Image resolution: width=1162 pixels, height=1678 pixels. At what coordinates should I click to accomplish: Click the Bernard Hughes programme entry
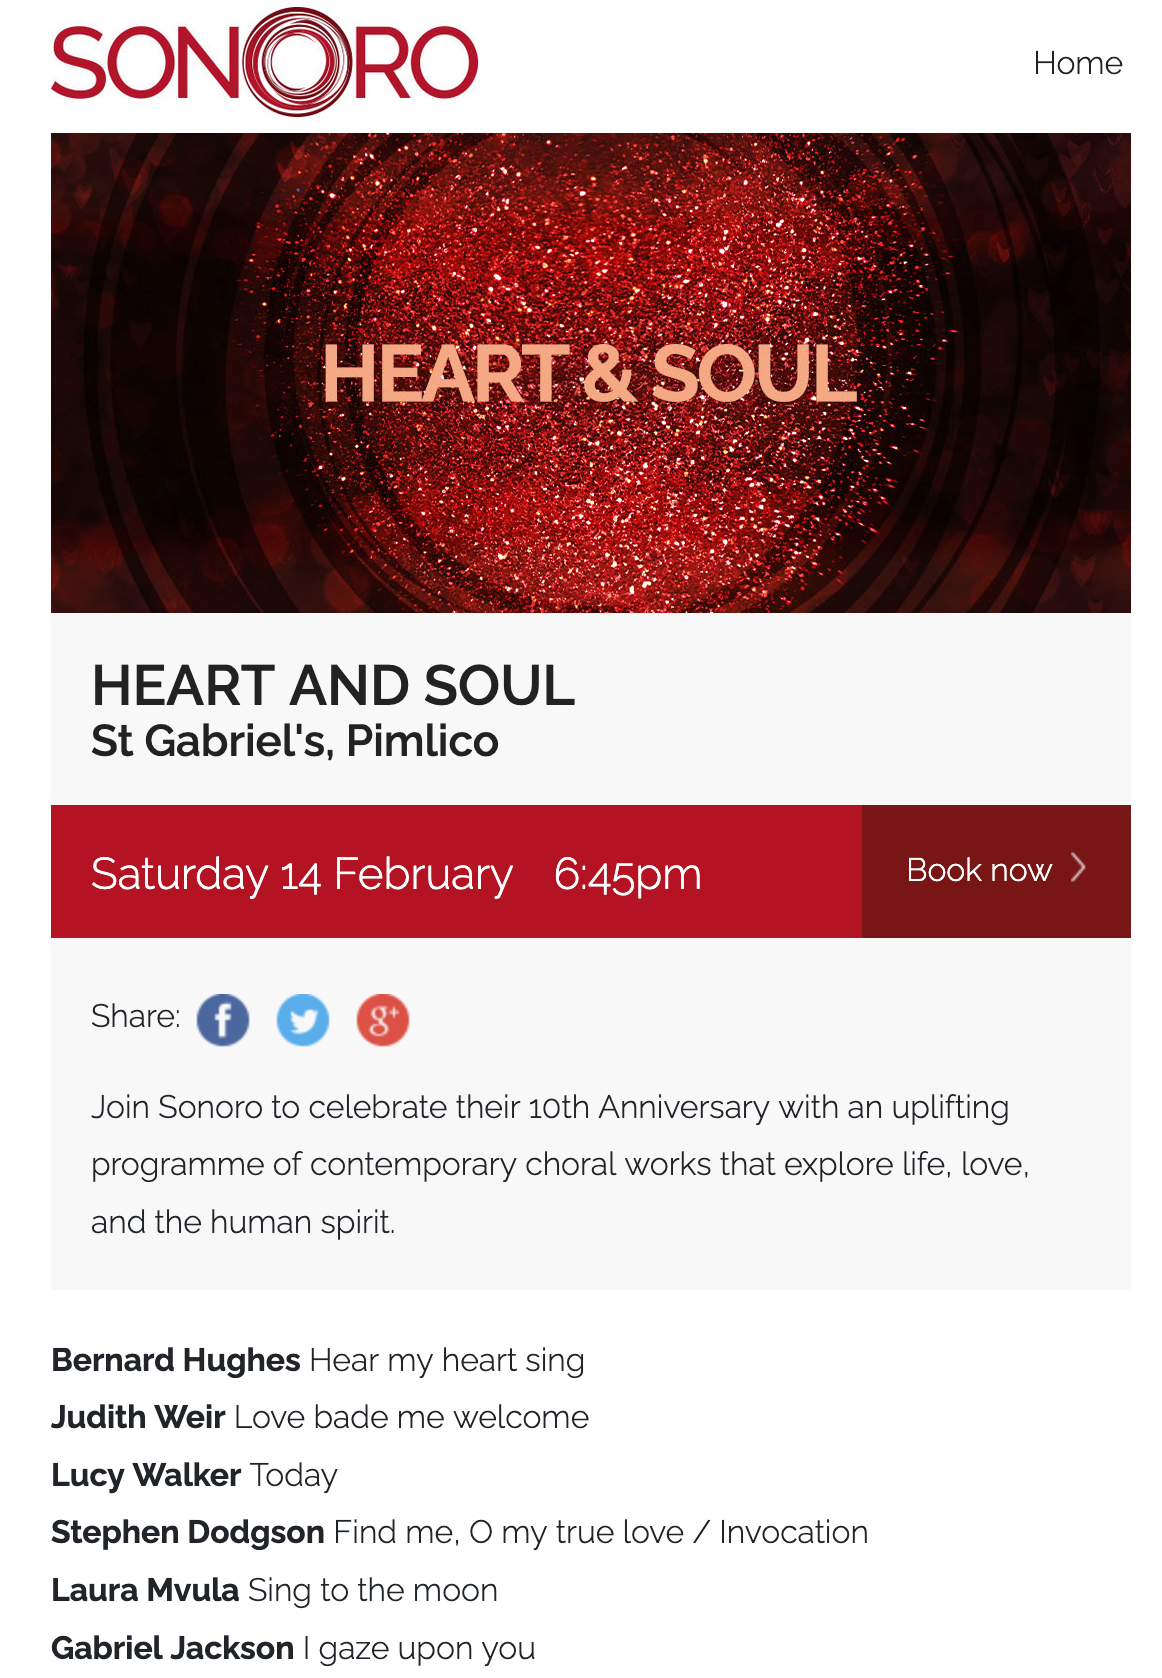pos(318,1360)
